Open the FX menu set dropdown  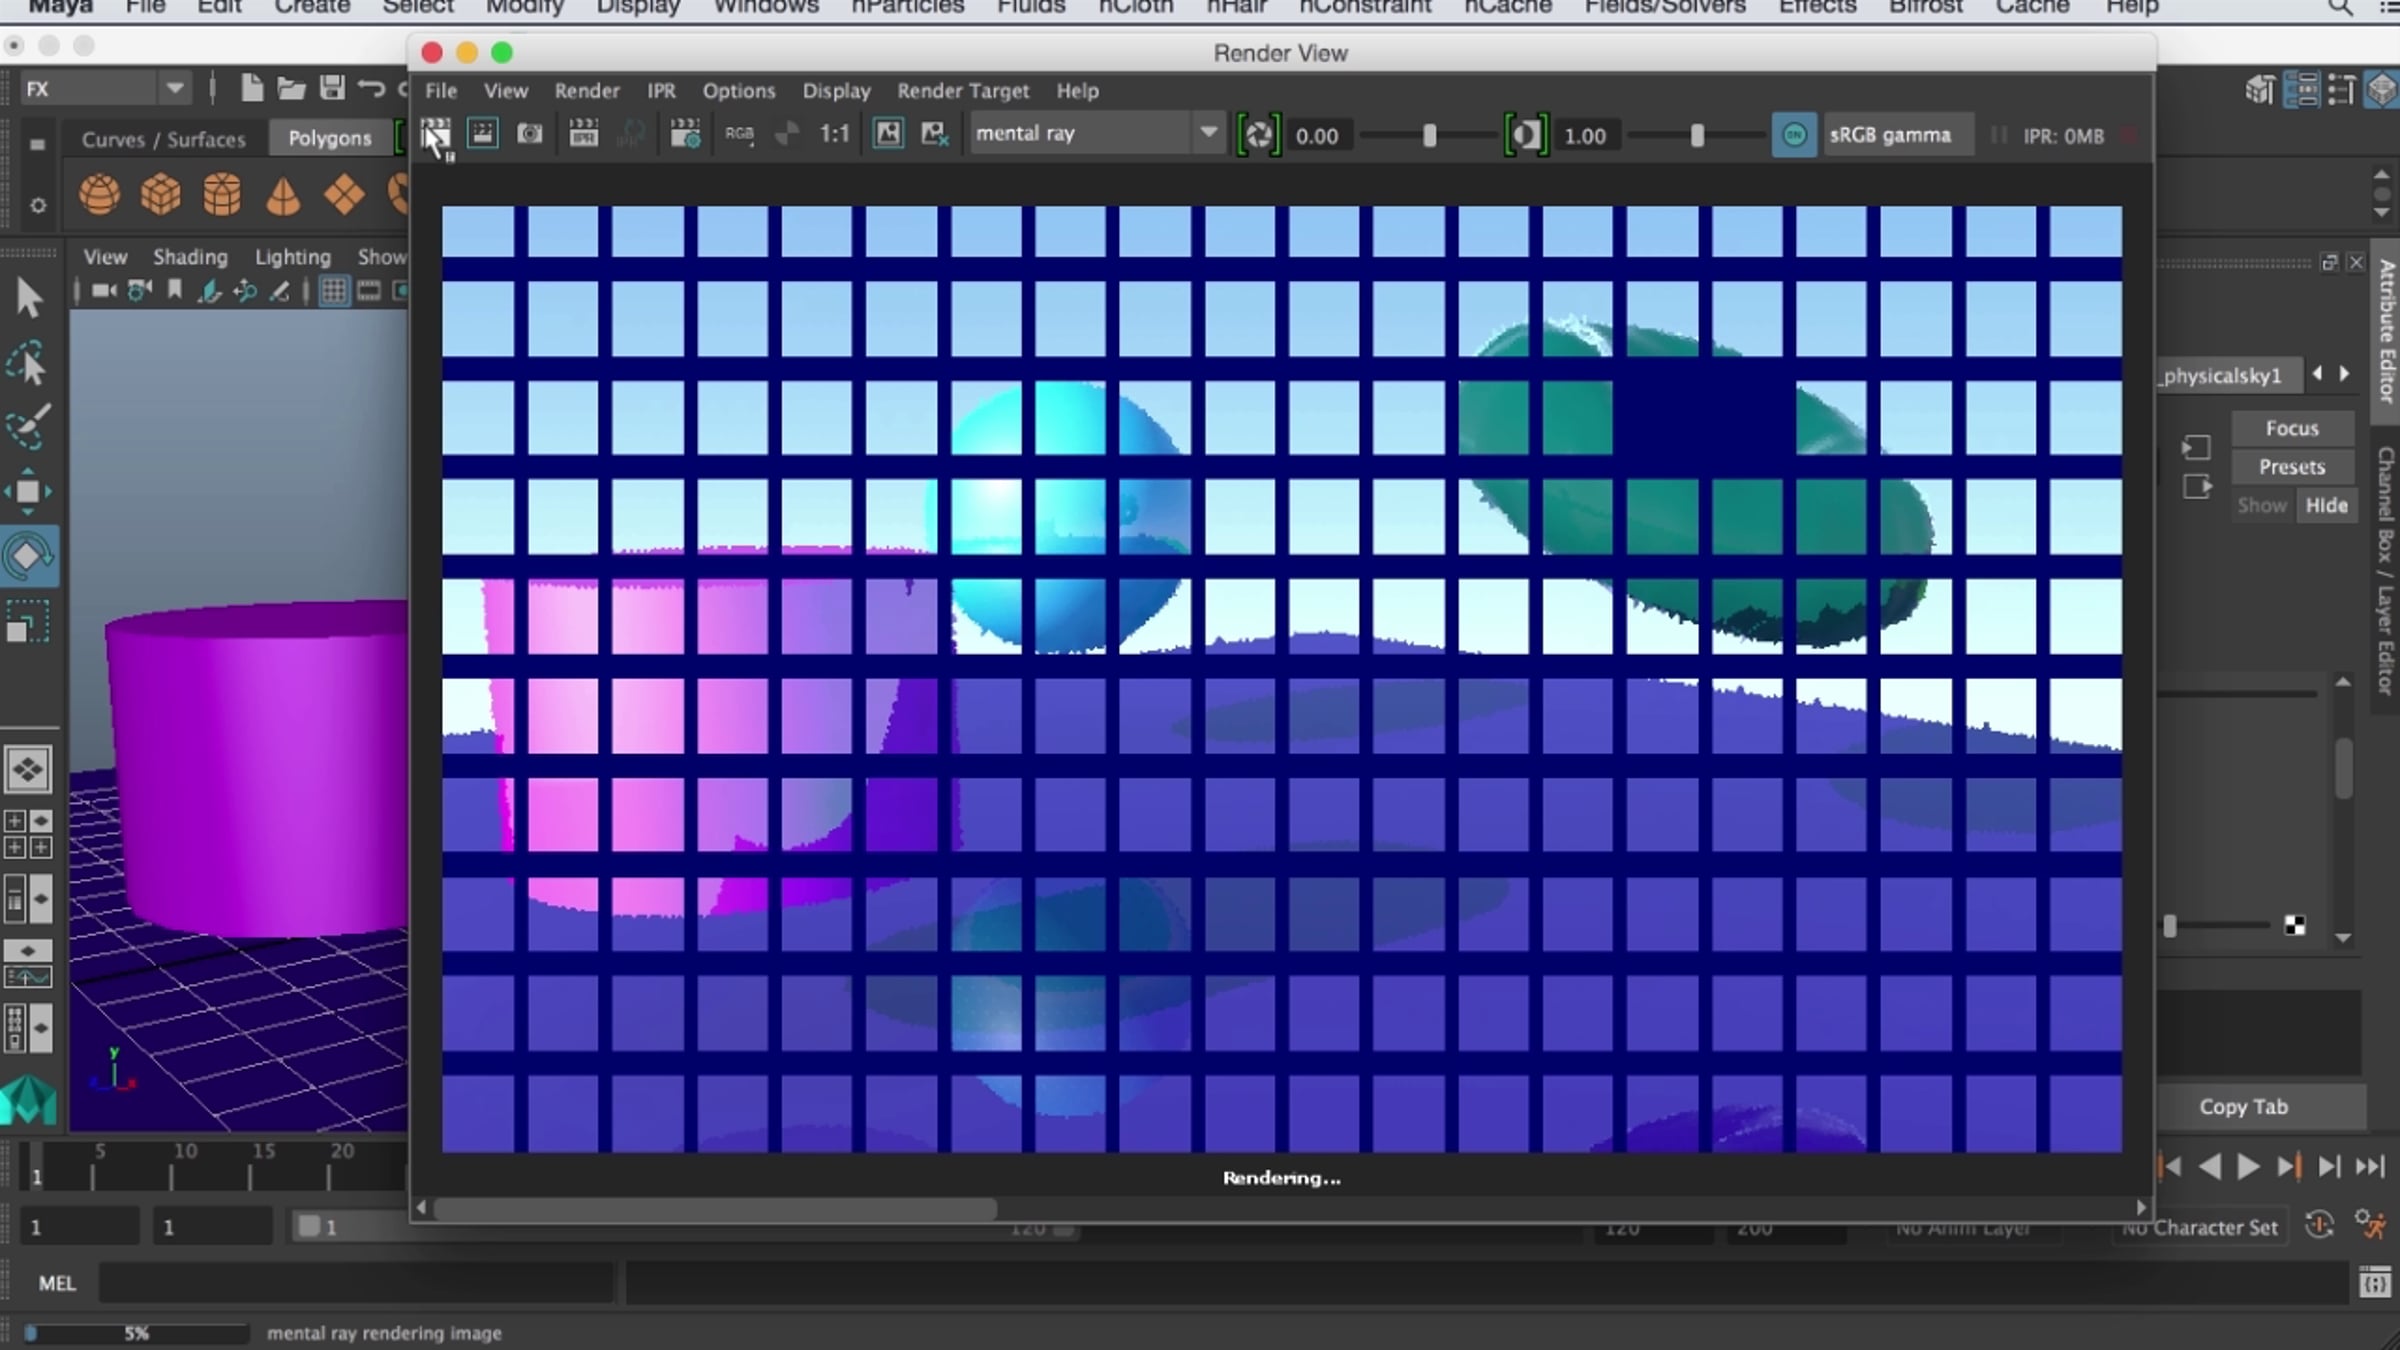(x=174, y=89)
